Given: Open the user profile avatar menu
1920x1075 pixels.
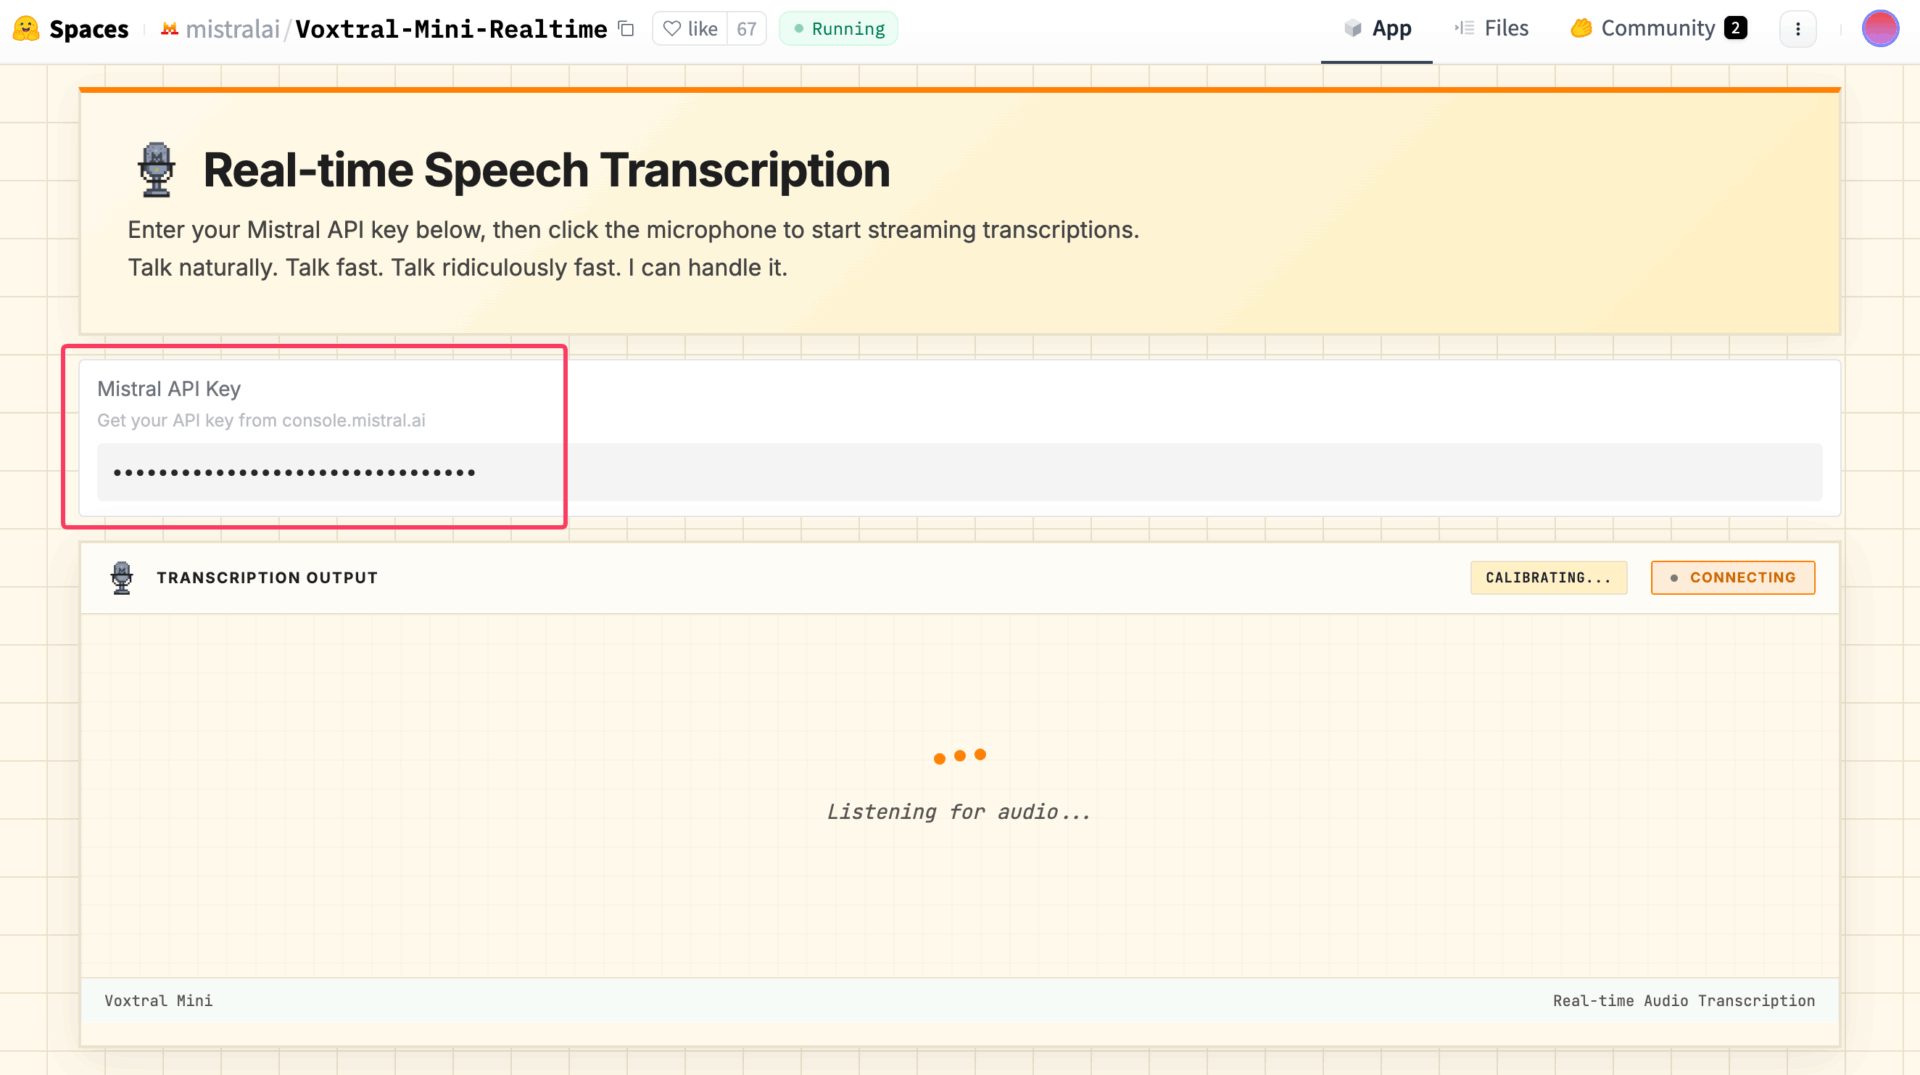Looking at the screenshot, I should 1879,29.
